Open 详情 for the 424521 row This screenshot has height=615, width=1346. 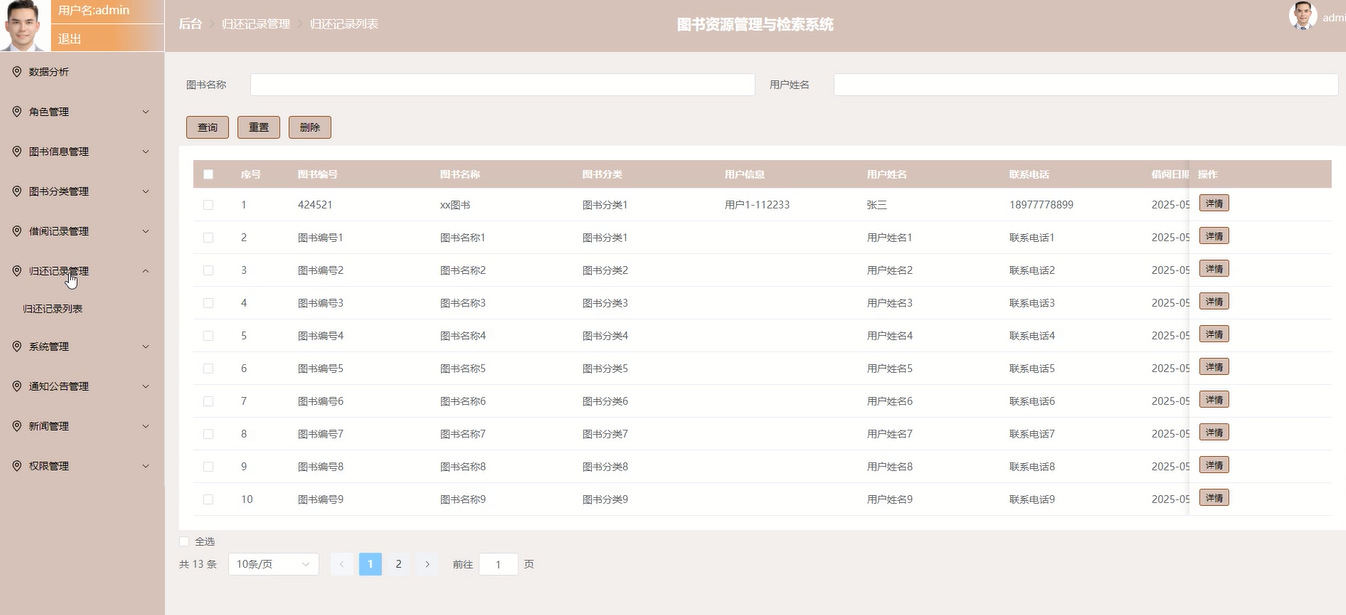click(x=1214, y=203)
